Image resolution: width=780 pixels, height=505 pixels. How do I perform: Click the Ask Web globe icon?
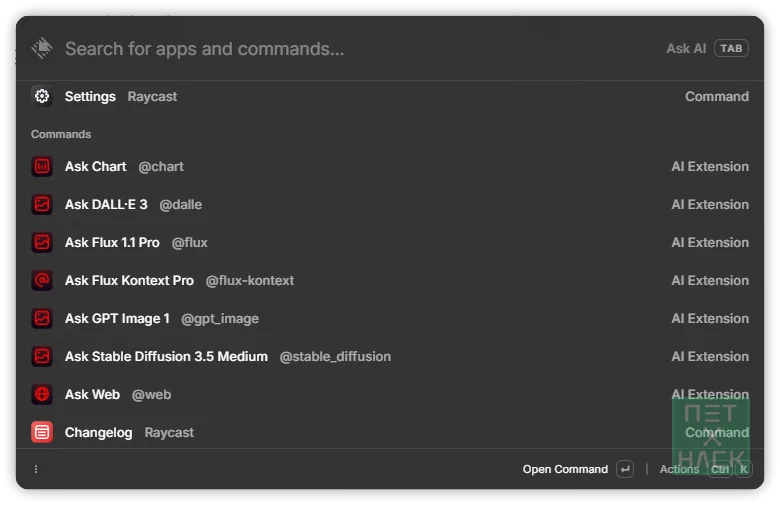[x=42, y=394]
